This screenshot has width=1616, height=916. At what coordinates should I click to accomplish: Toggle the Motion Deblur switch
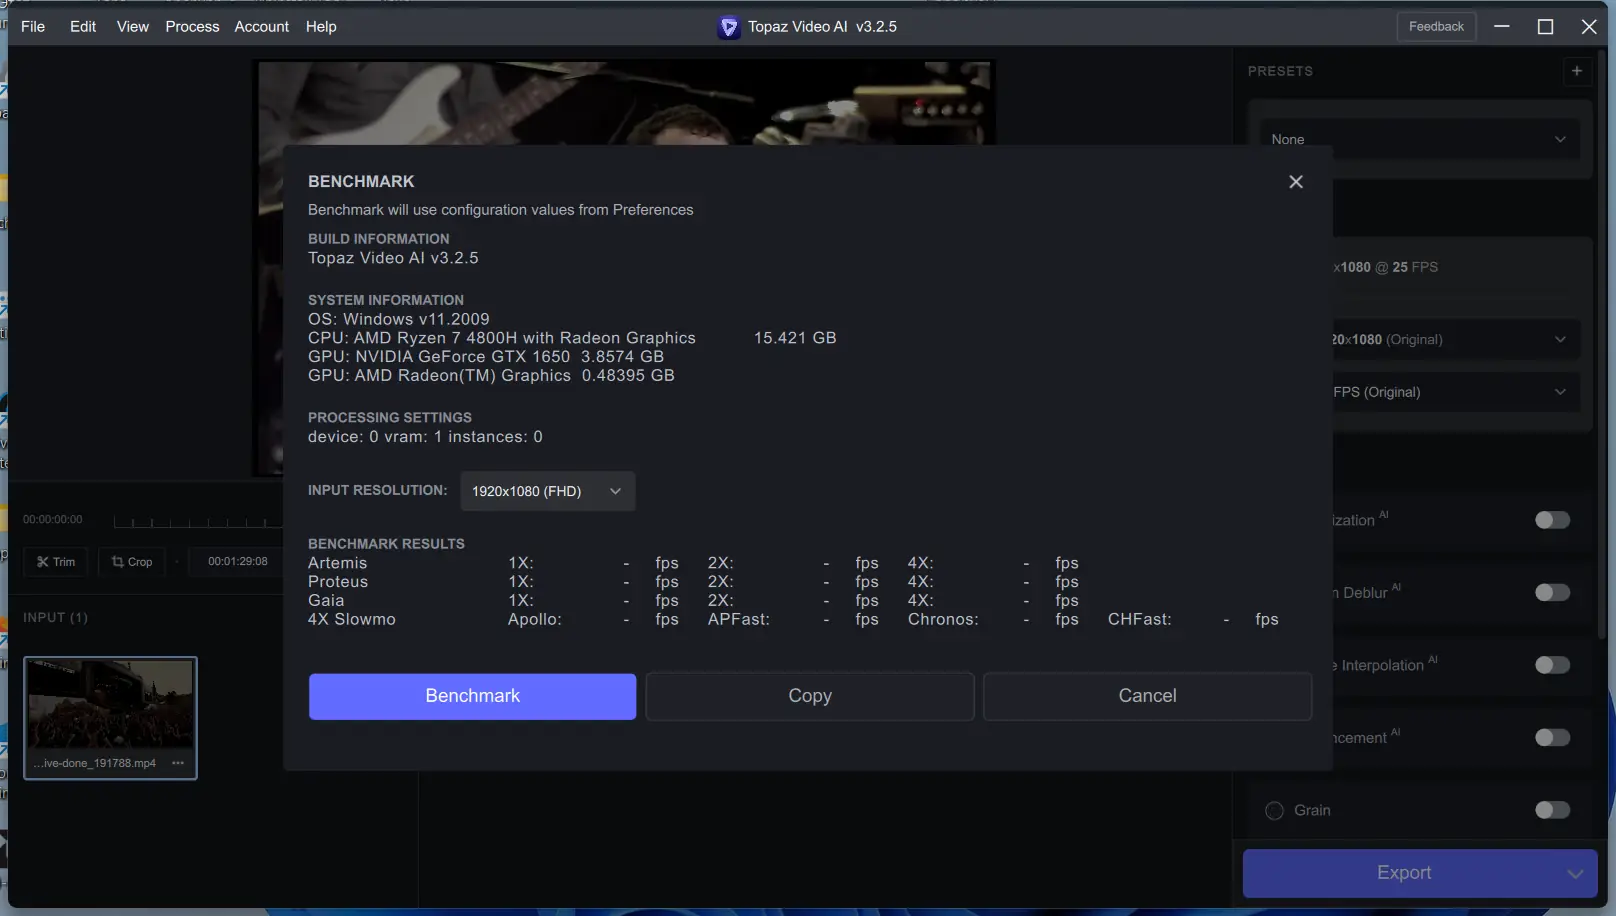(x=1552, y=593)
